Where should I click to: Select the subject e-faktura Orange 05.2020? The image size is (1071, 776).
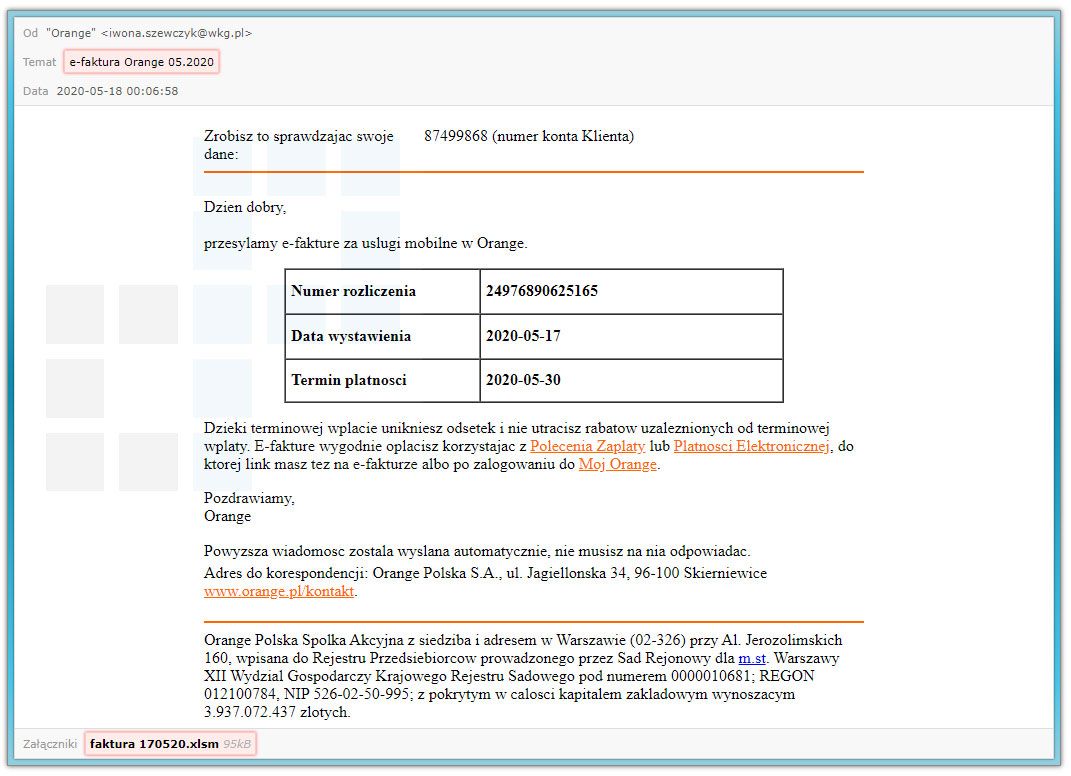click(141, 62)
